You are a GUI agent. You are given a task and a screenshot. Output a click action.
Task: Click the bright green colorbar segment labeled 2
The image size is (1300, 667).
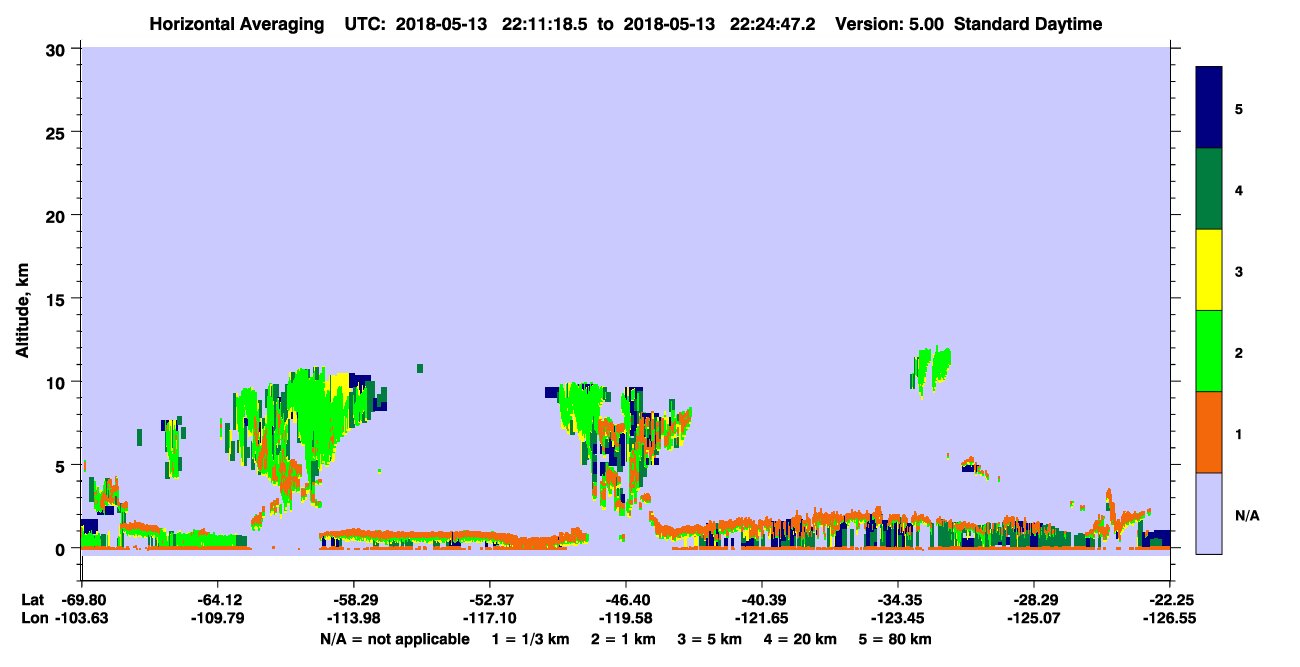(x=1209, y=351)
